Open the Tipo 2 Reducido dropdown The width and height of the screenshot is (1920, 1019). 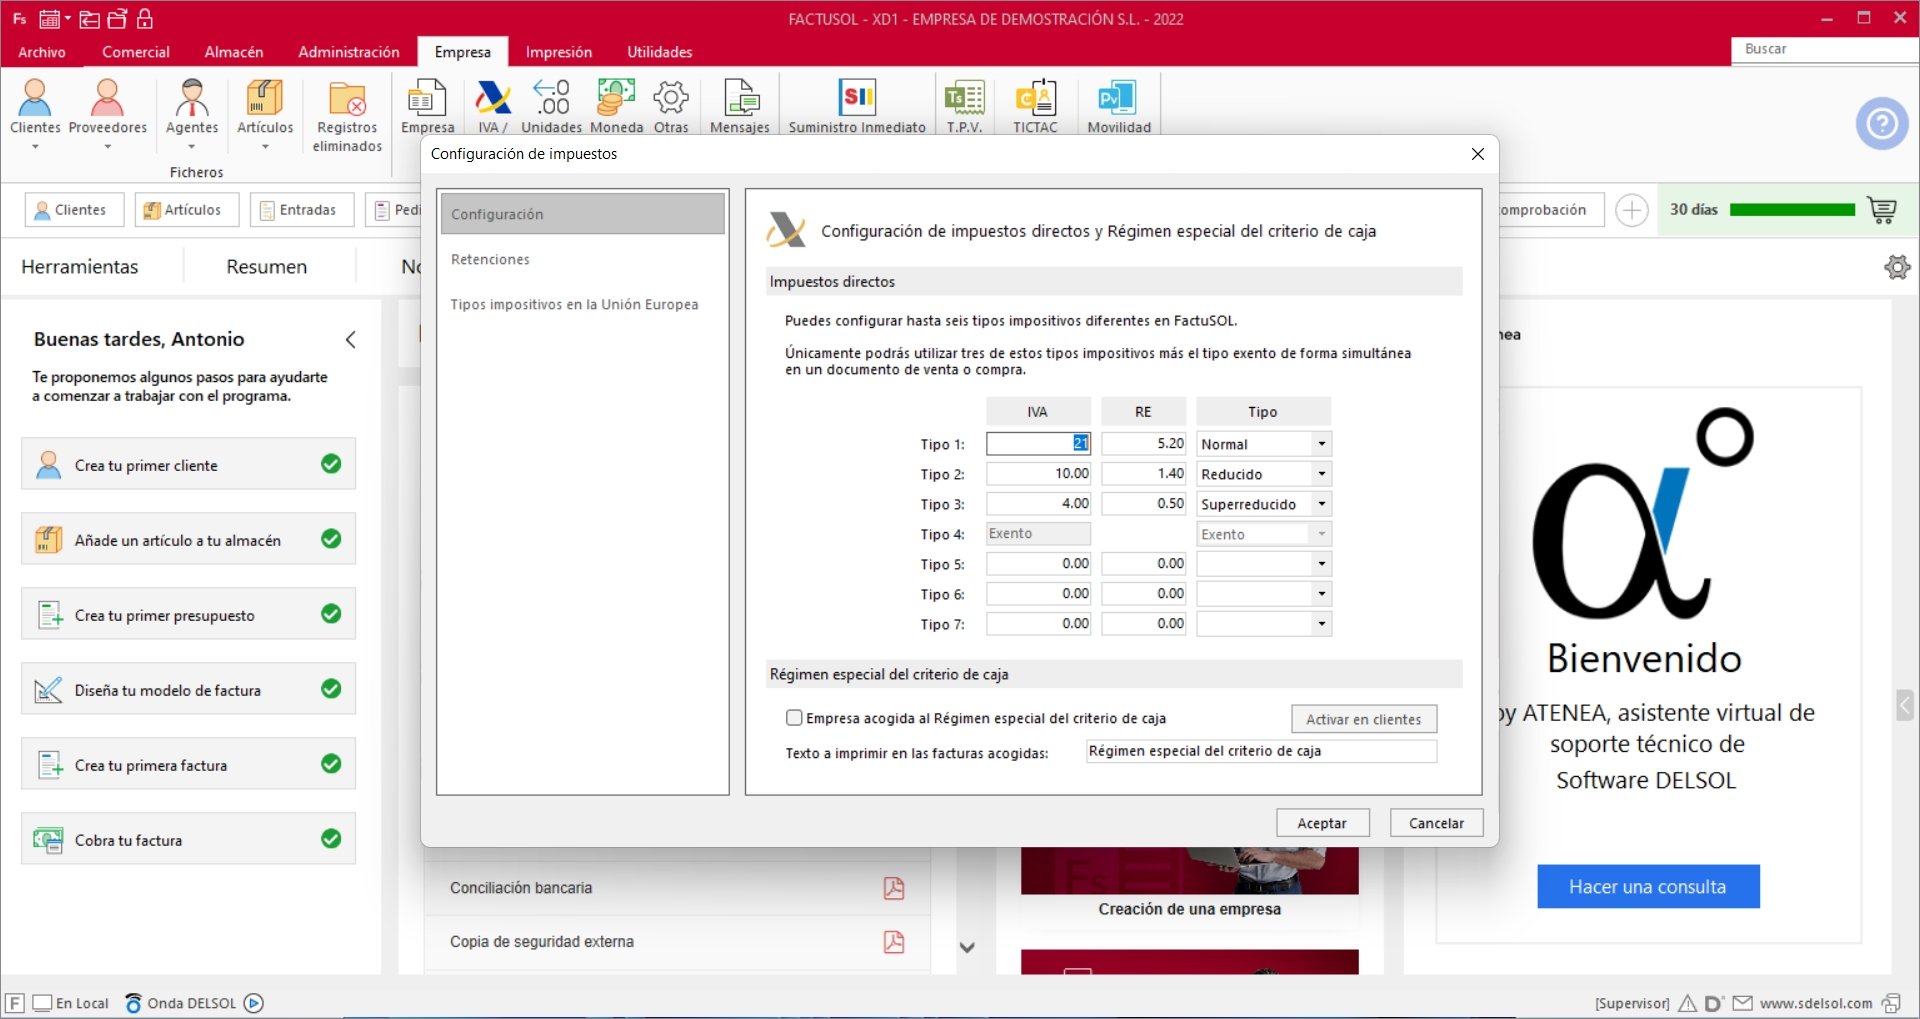[x=1321, y=474]
